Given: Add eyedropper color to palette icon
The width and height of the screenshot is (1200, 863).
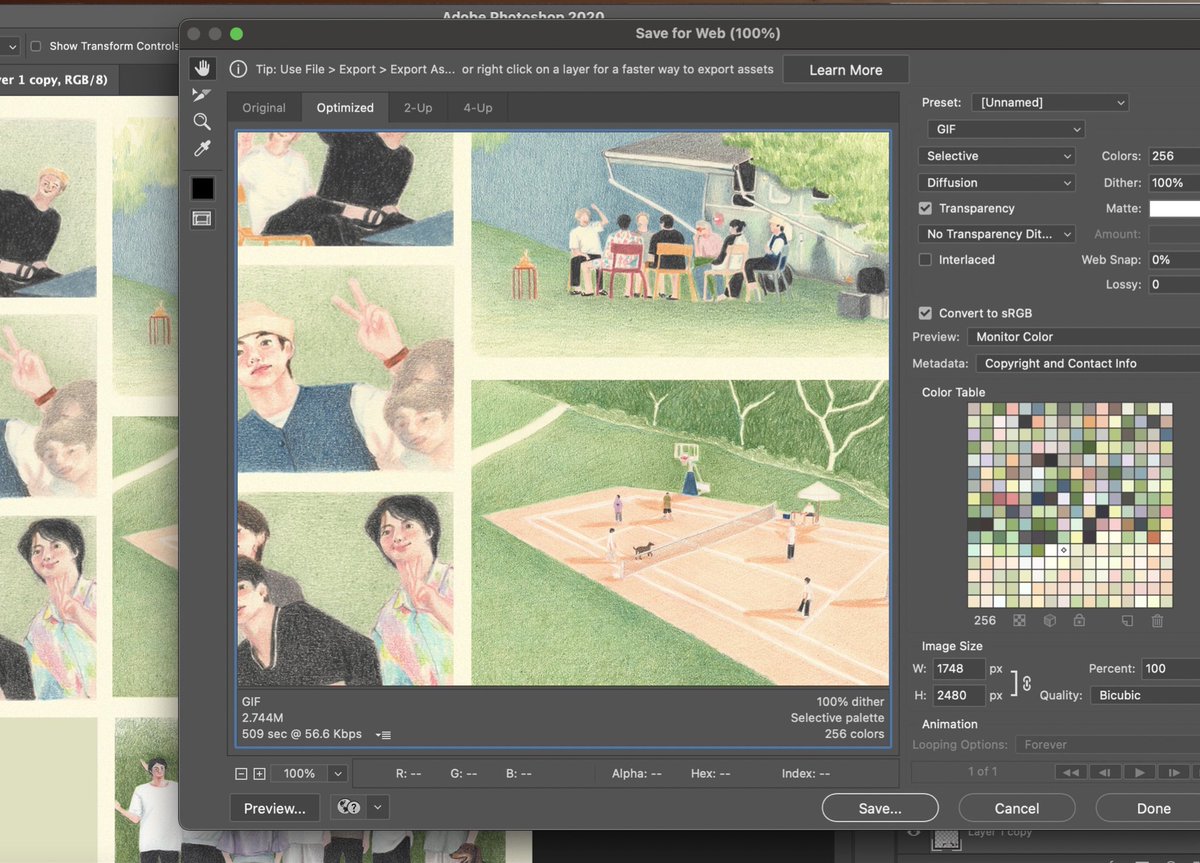Looking at the screenshot, I should click(x=1127, y=621).
